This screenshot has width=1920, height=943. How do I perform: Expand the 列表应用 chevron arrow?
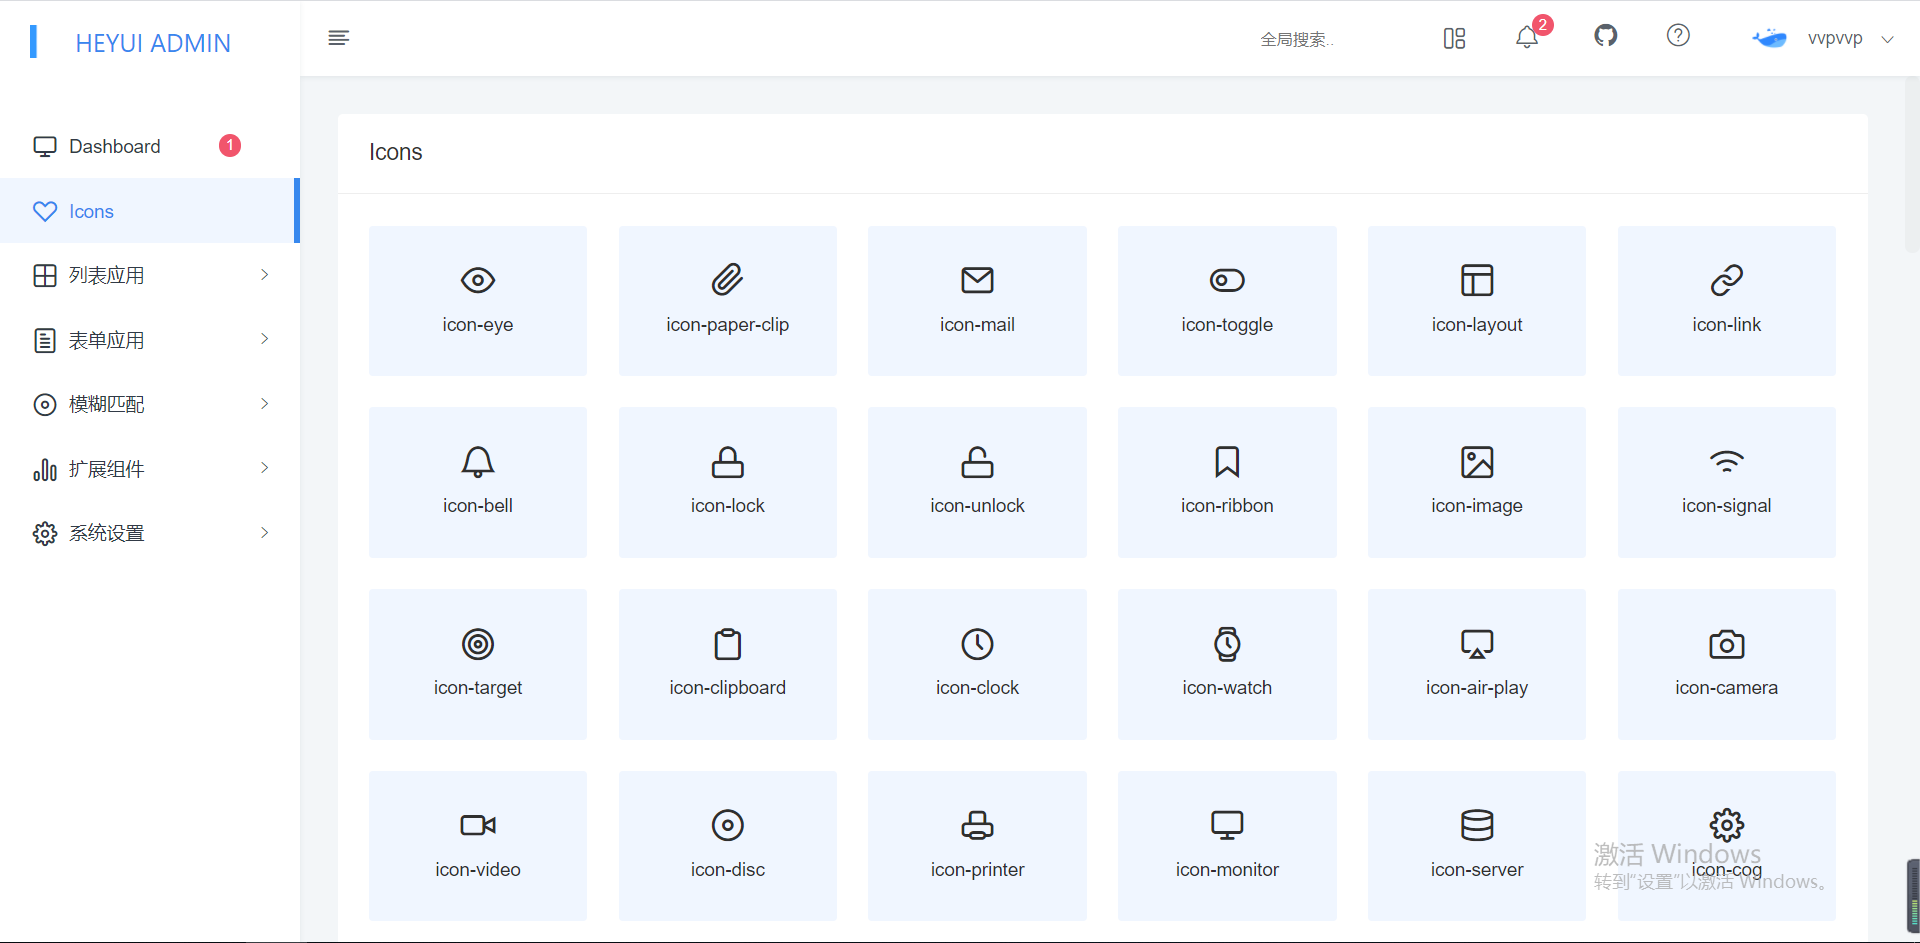tap(265, 275)
